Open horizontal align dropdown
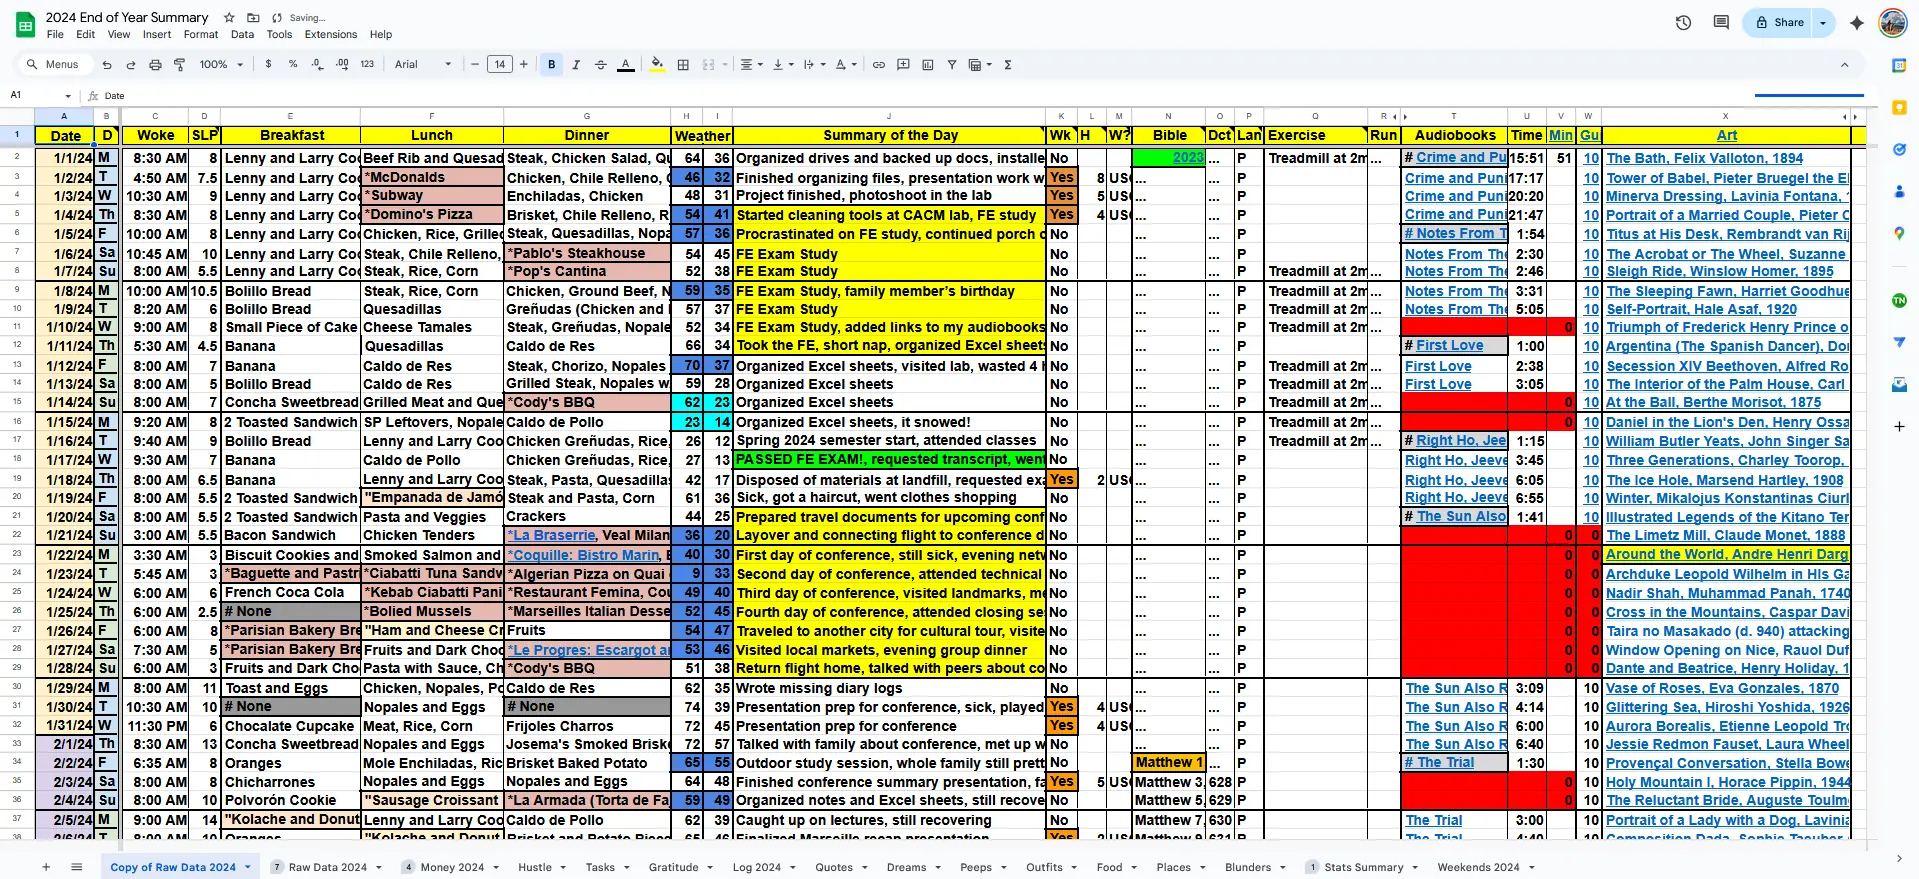The height and width of the screenshot is (879, 1919). point(751,65)
